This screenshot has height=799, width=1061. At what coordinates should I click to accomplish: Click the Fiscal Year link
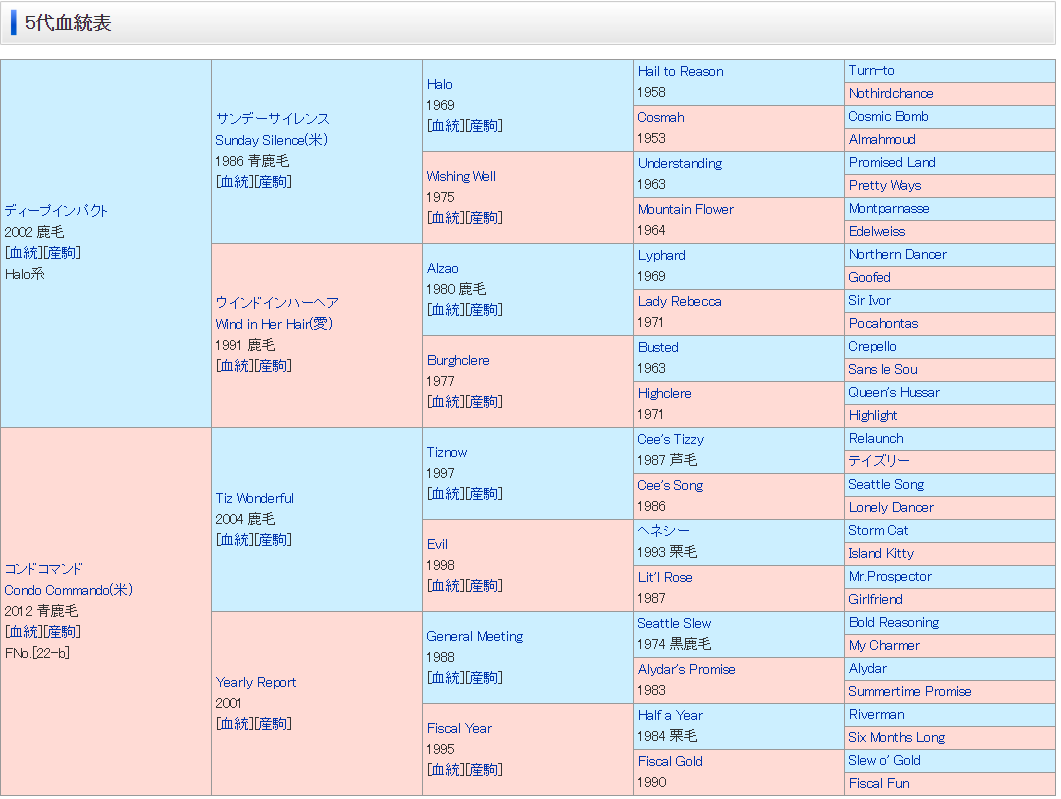pyautogui.click(x=459, y=729)
